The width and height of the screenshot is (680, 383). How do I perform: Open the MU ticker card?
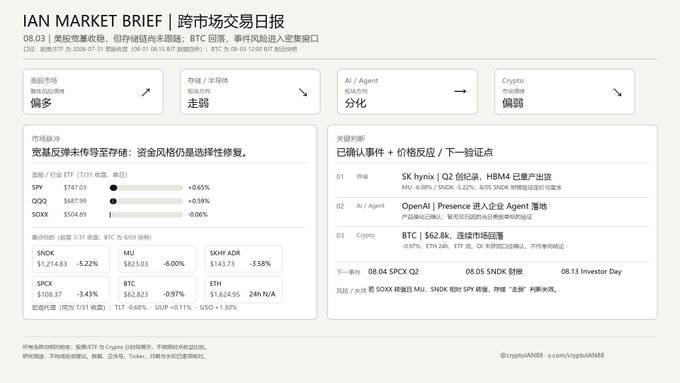pos(157,259)
